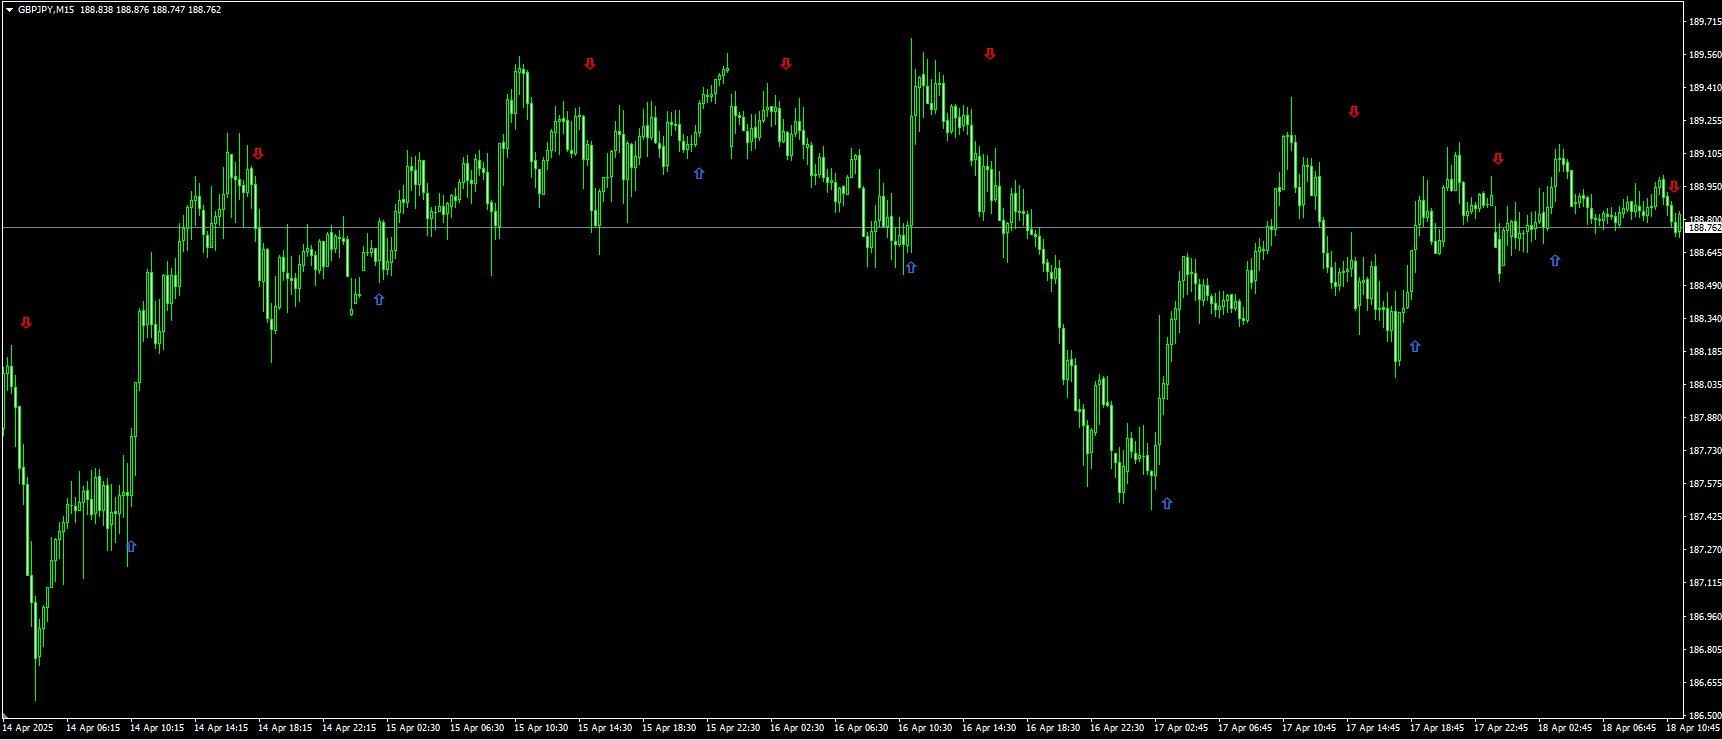1722x740 pixels.
Task: Select the blue buy arrow under the deepest 17 Apr low
Action: tap(1166, 504)
